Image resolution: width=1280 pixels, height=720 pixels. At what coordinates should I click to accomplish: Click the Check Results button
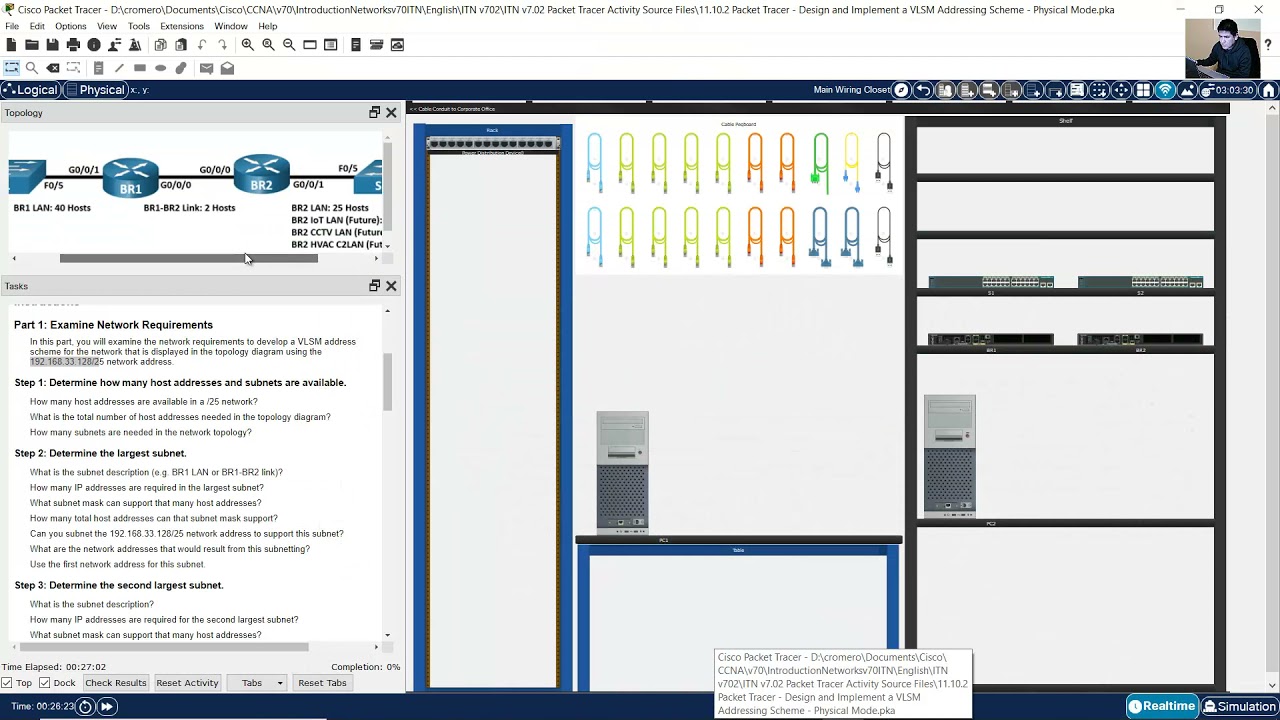click(x=116, y=683)
